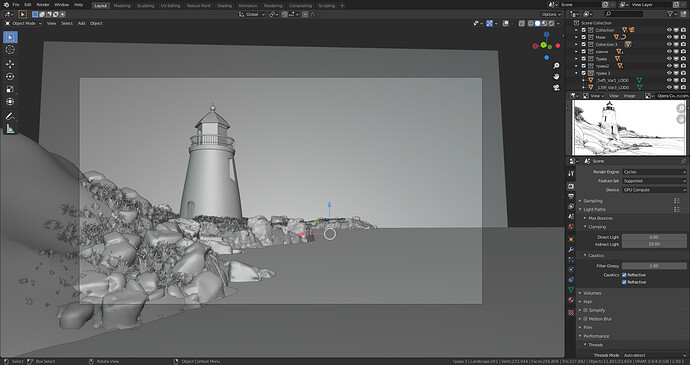Image resolution: width=690 pixels, height=365 pixels.
Task: Activate the Move tool
Action: (10, 64)
